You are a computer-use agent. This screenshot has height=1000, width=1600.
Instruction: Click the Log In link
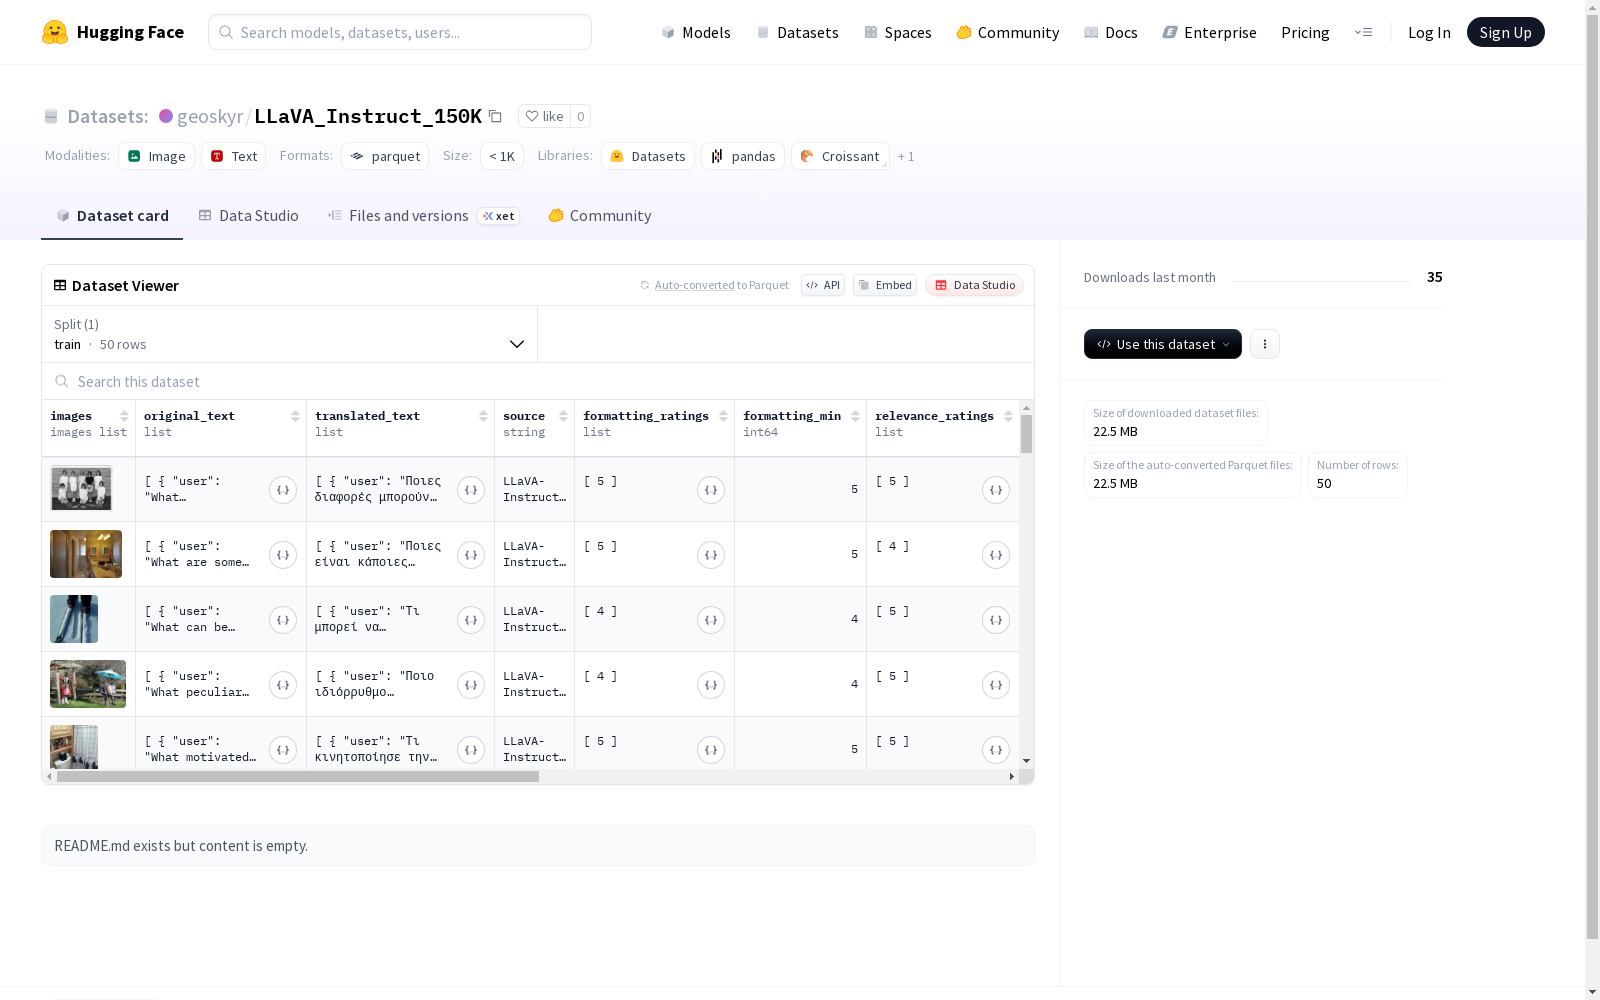click(1429, 32)
